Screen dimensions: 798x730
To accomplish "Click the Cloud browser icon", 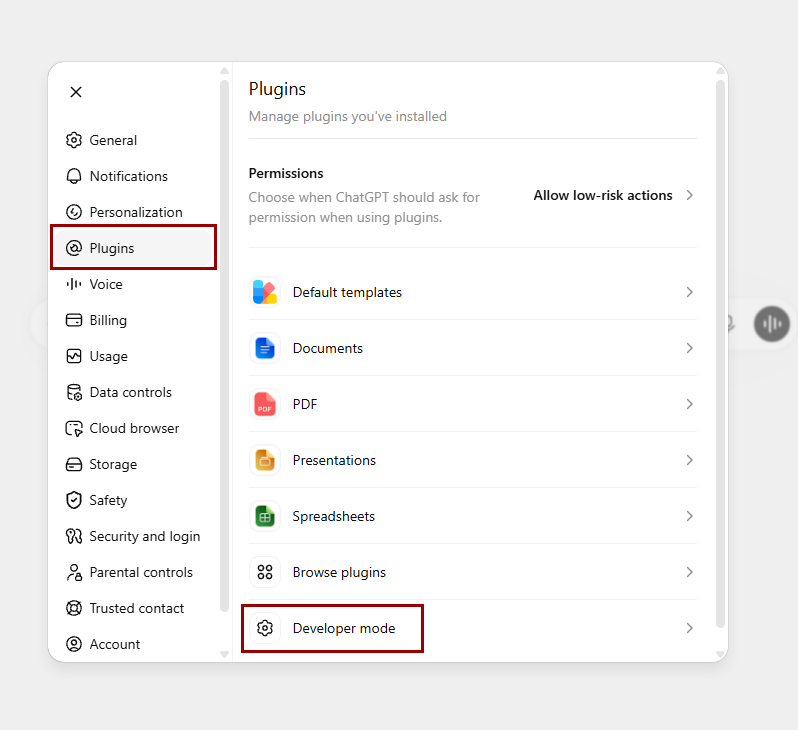I will click(x=74, y=428).
